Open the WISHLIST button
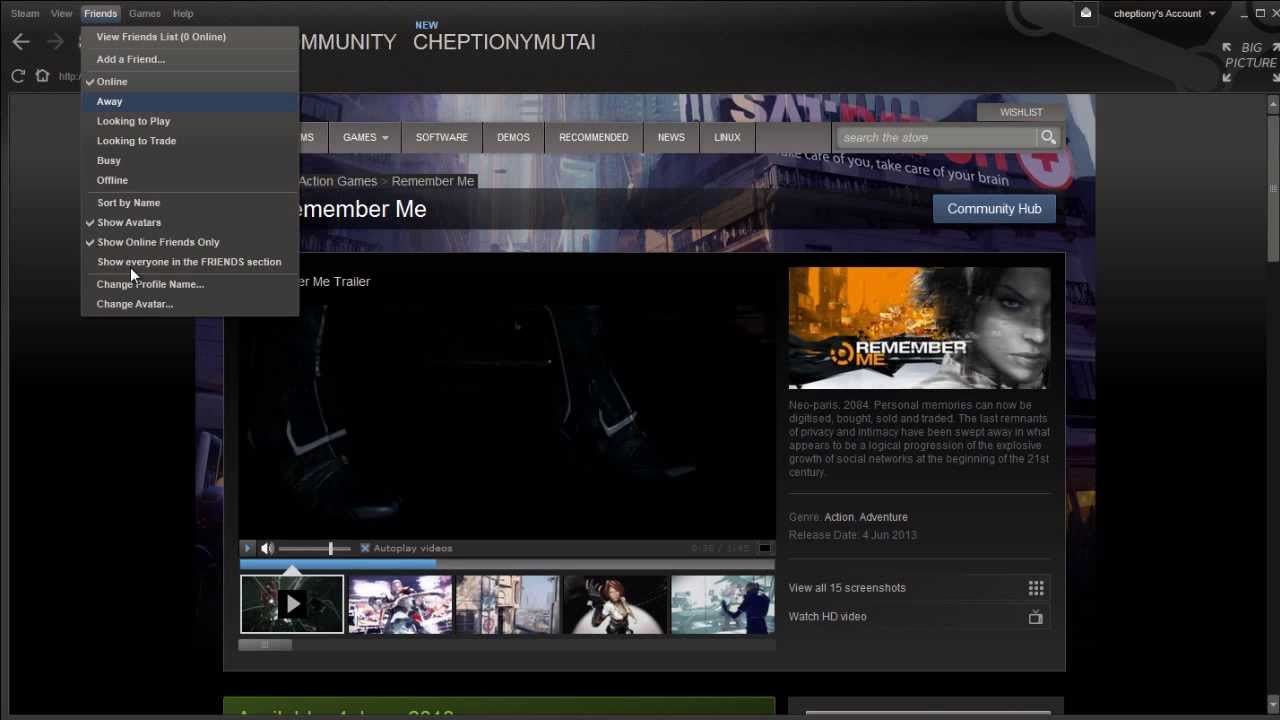This screenshot has width=1280, height=720. [x=1021, y=112]
